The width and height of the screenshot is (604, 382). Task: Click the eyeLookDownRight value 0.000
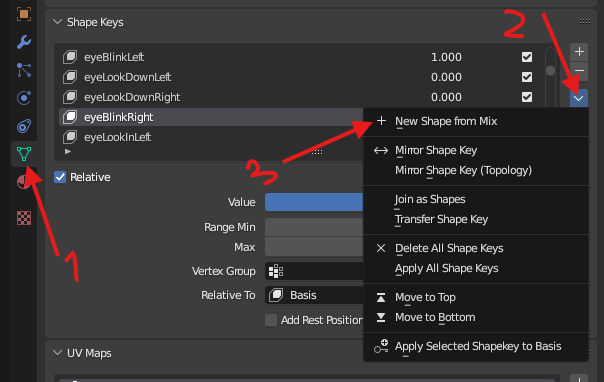click(446, 97)
